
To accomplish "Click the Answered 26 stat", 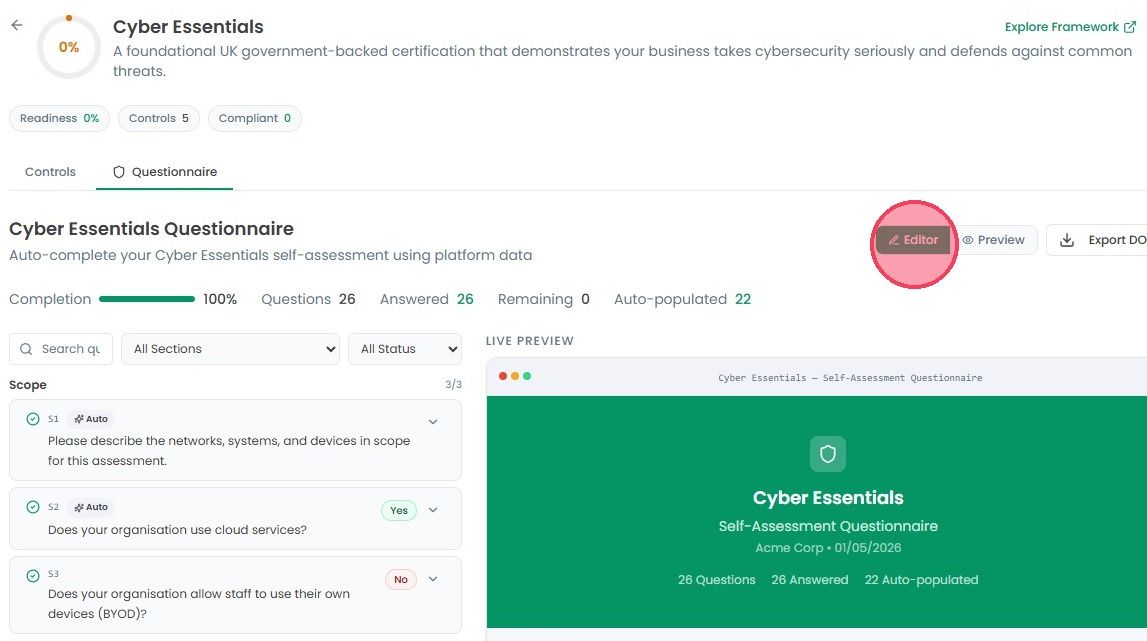I will click(426, 299).
